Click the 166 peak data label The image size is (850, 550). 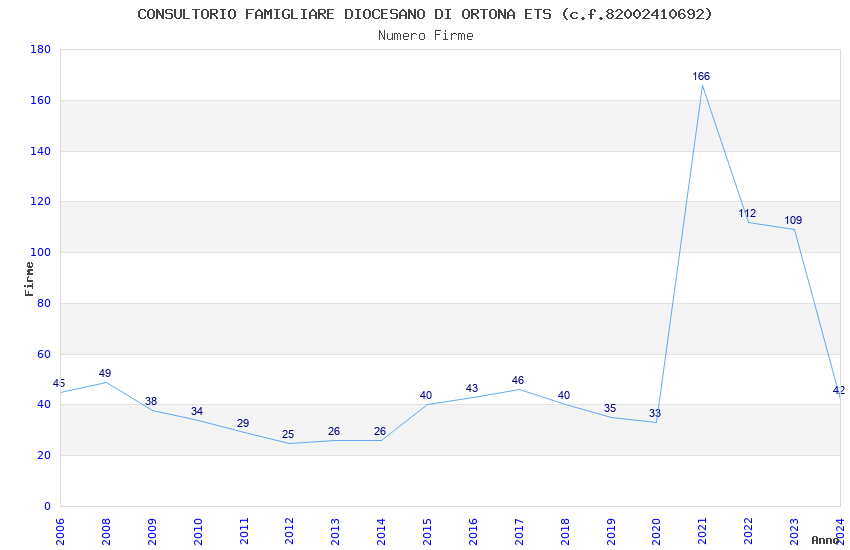coord(701,76)
